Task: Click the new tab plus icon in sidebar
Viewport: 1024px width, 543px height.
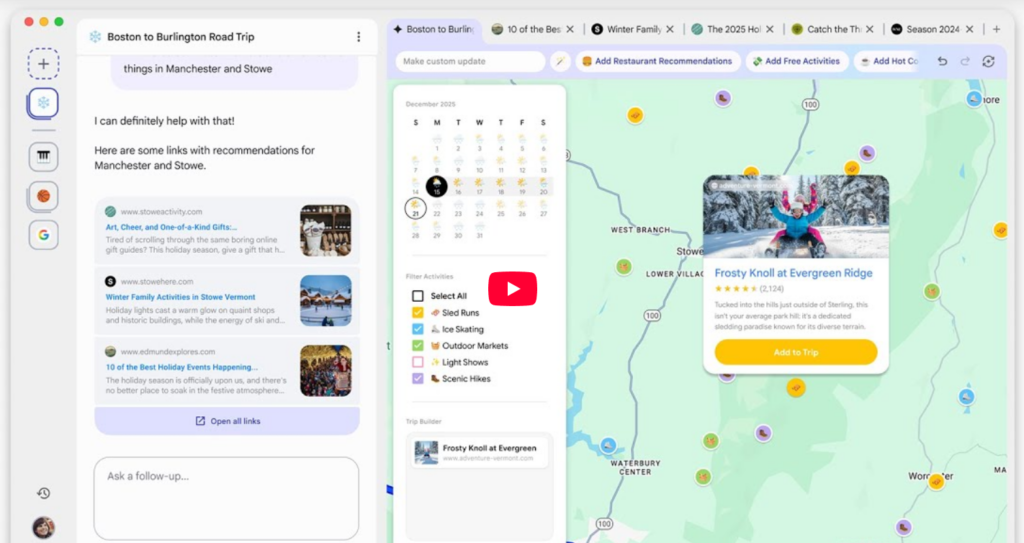Action: pos(43,64)
